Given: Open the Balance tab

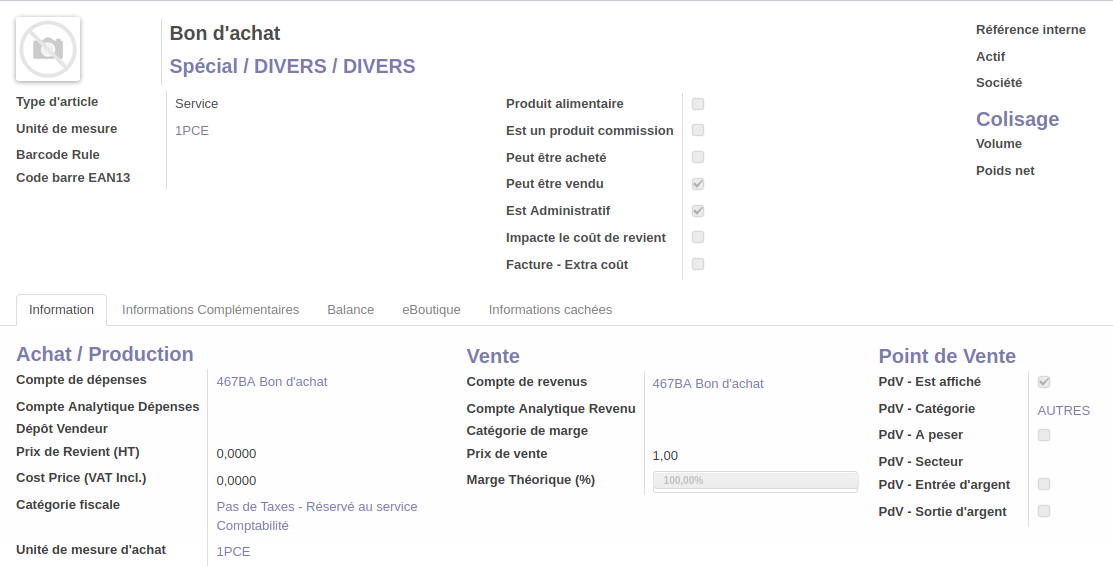Looking at the screenshot, I should click(350, 310).
